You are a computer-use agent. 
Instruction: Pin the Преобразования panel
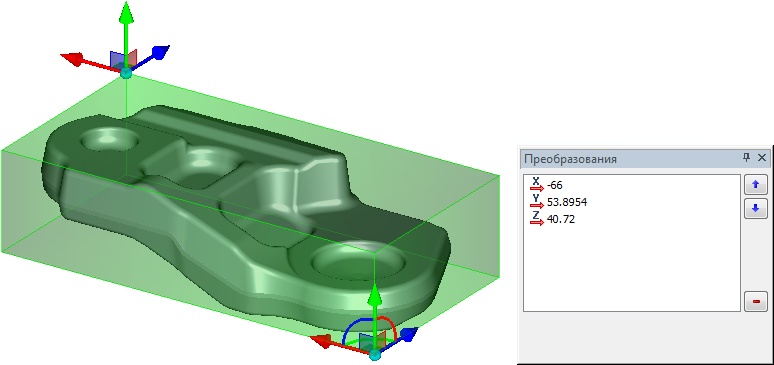coord(746,158)
